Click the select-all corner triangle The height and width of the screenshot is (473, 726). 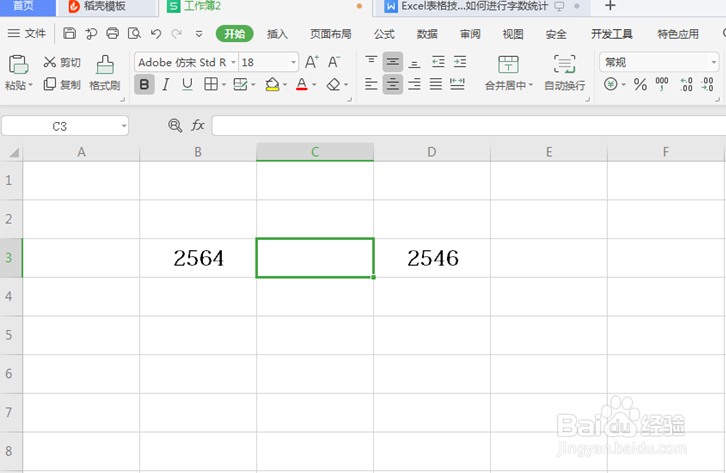tap(13, 152)
